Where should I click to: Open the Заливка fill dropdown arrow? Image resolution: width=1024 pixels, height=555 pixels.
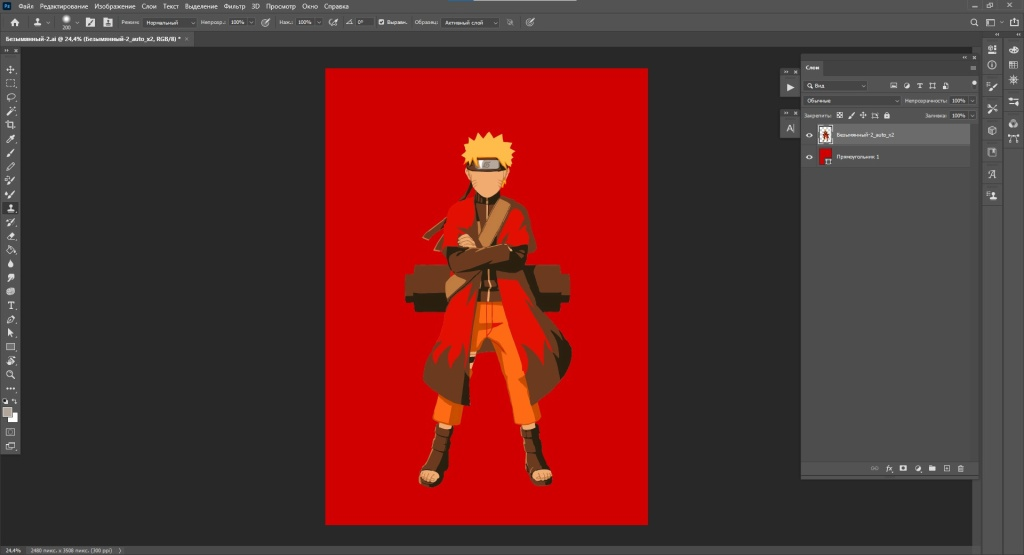click(x=972, y=116)
